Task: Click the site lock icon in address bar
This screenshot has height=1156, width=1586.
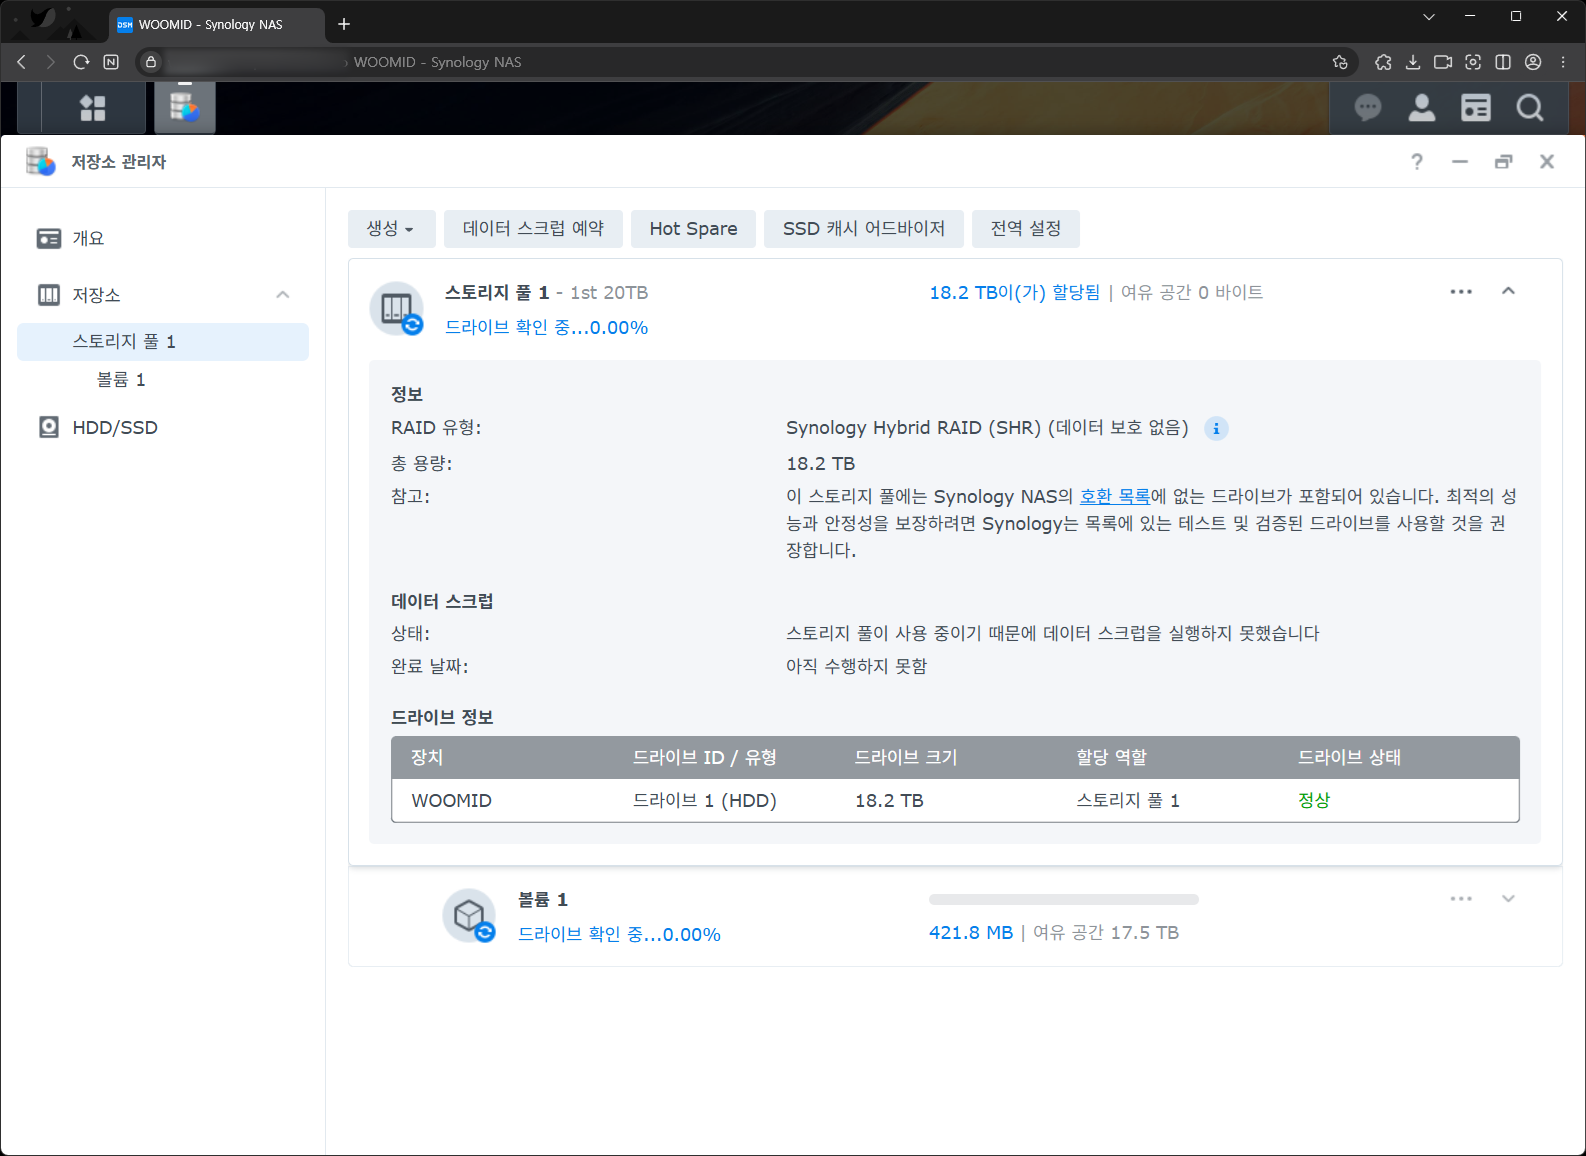Action: point(151,62)
